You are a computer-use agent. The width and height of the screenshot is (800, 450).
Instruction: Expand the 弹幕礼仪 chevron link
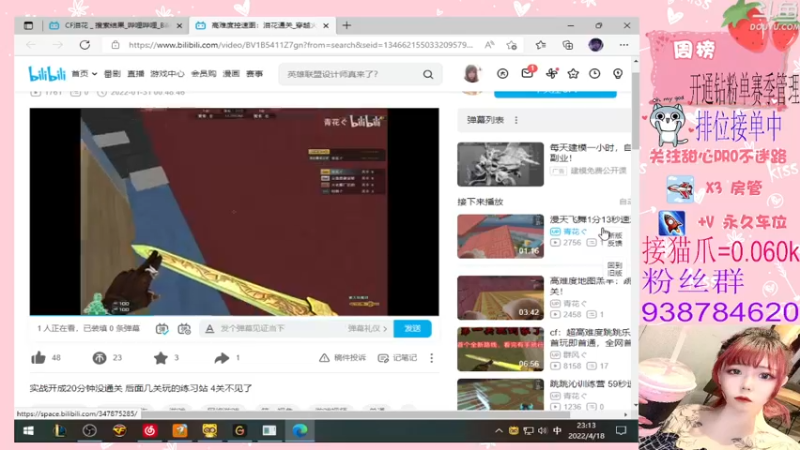pos(367,329)
